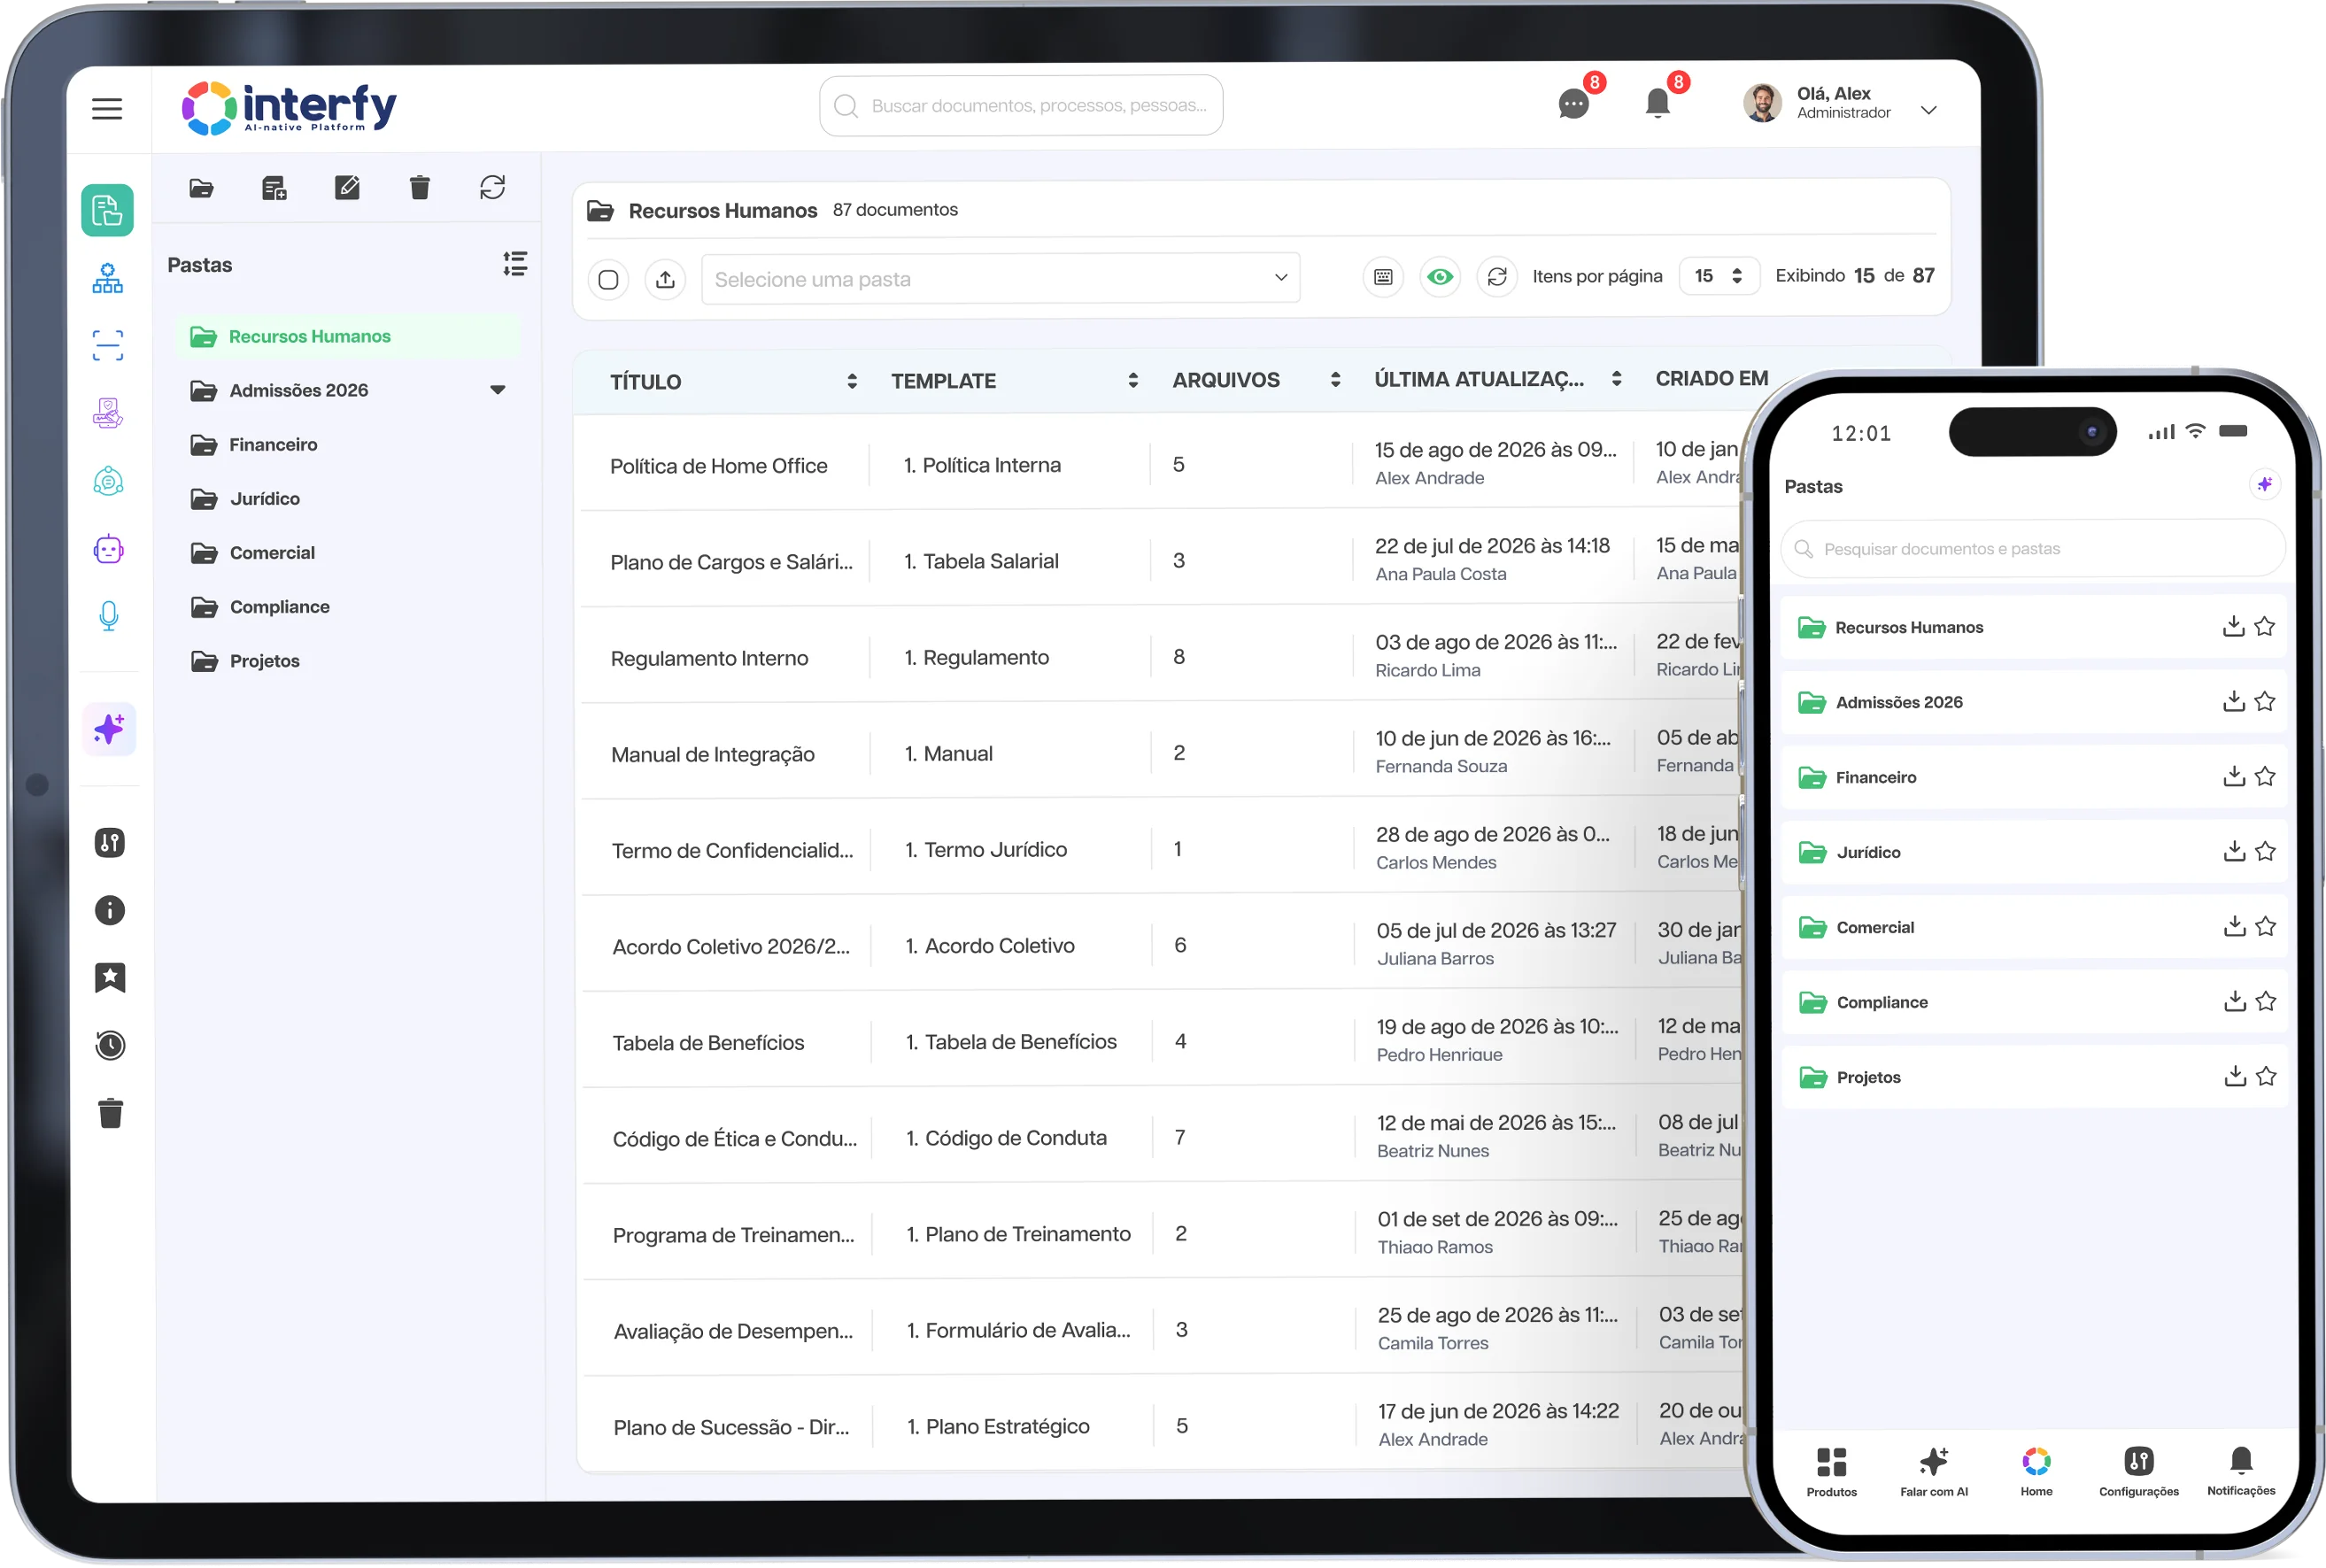Open the Olá, Alex user menu chevron

coord(1929,110)
